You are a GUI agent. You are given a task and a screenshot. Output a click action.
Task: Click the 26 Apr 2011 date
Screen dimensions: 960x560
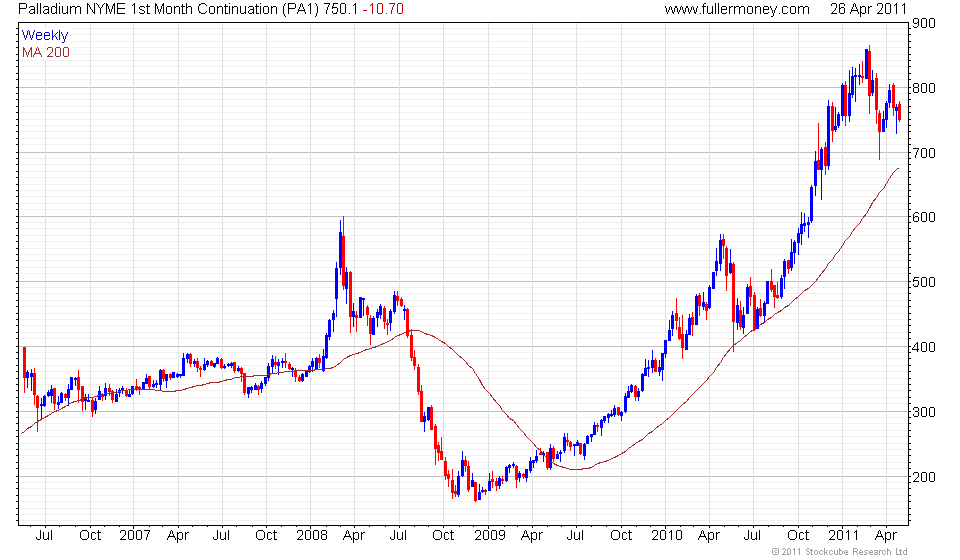click(868, 9)
